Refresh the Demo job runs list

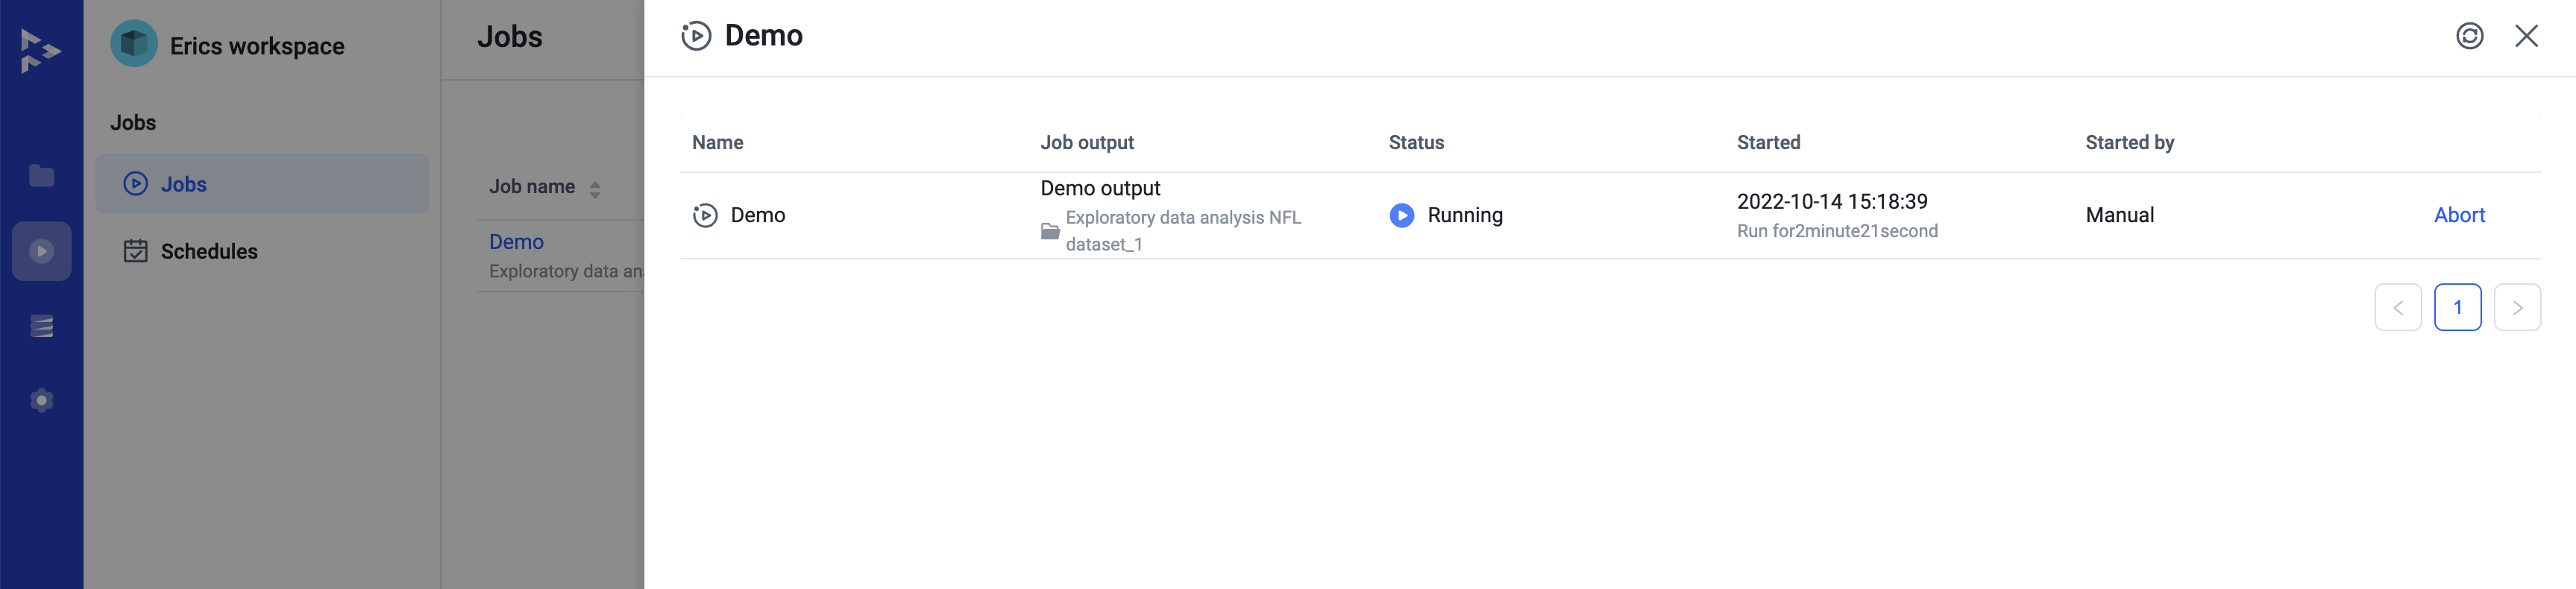click(x=2469, y=36)
